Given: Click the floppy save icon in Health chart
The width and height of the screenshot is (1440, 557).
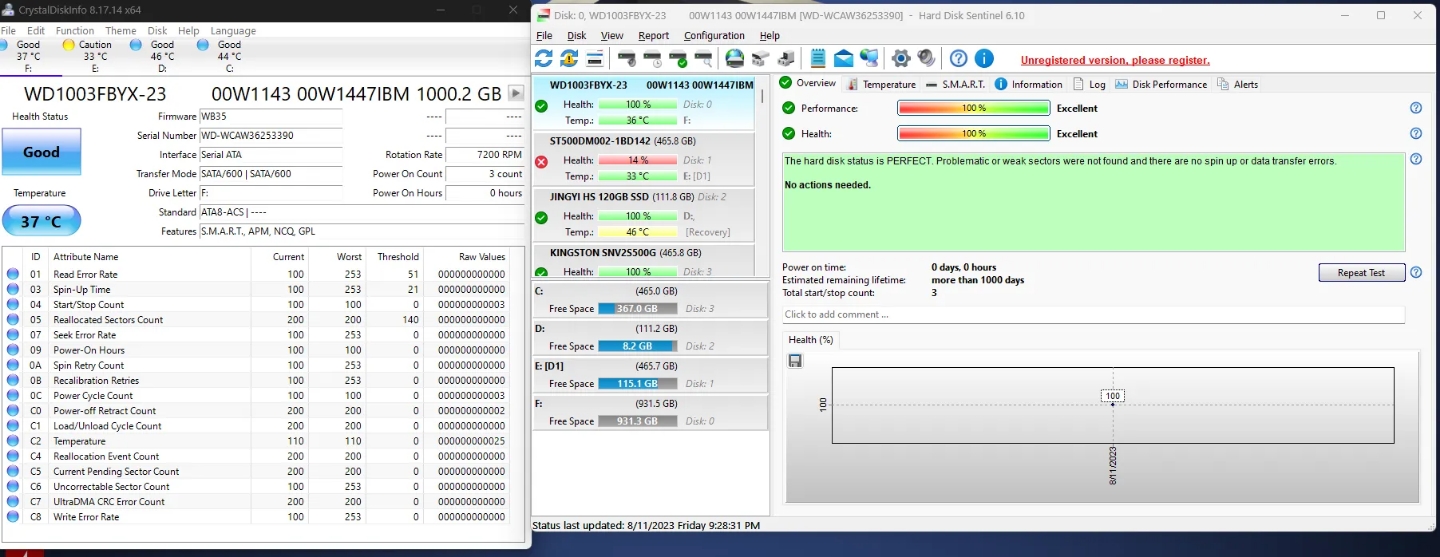Looking at the screenshot, I should [x=795, y=361].
